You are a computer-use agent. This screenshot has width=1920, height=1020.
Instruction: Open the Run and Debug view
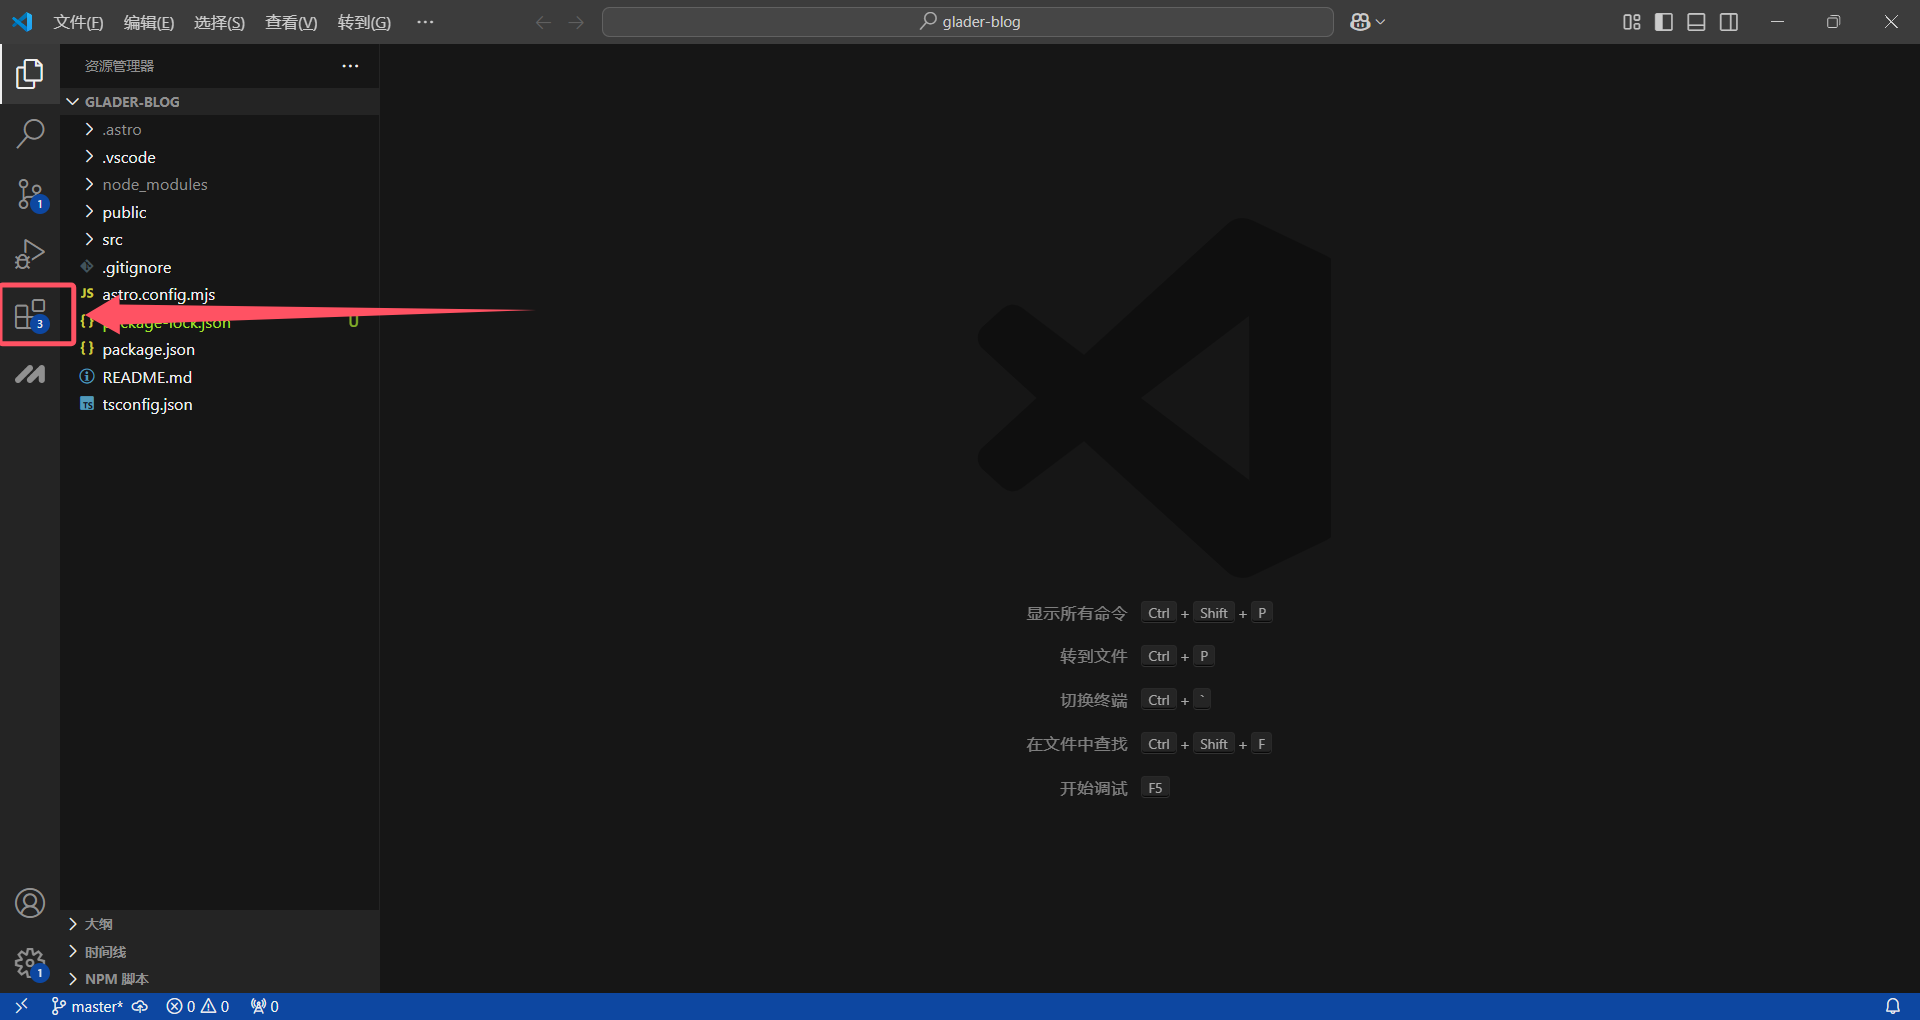point(30,254)
